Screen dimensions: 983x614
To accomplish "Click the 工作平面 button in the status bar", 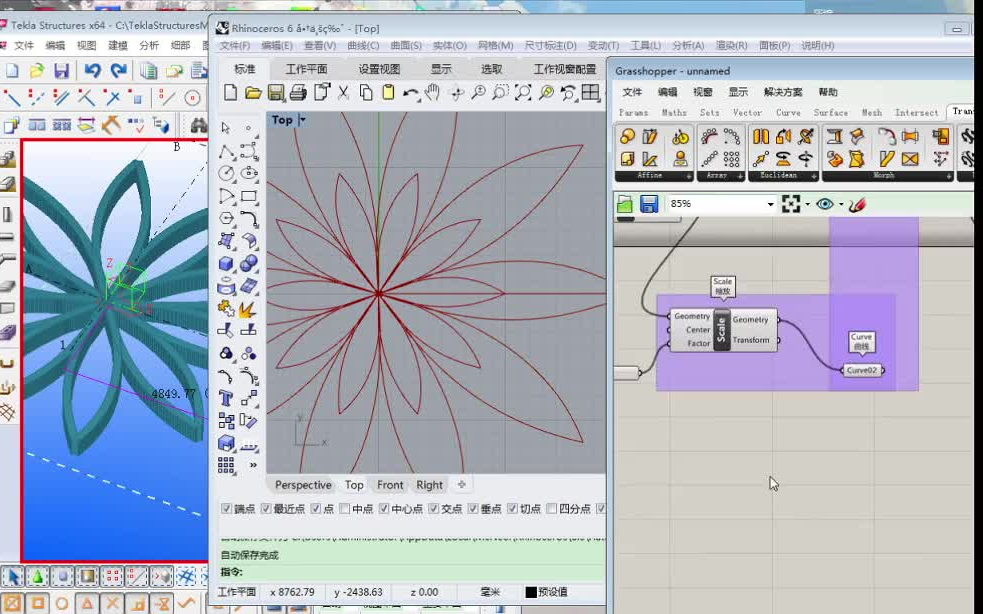I will pos(239,592).
